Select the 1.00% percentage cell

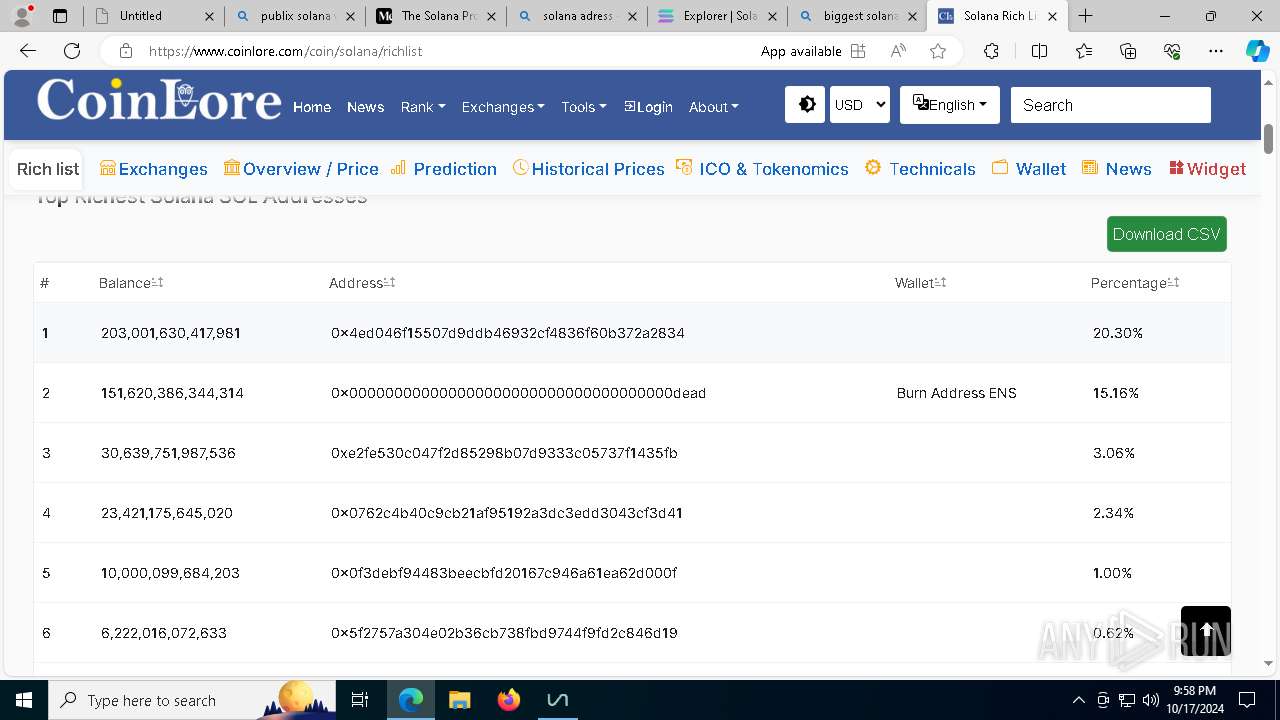click(x=1112, y=573)
